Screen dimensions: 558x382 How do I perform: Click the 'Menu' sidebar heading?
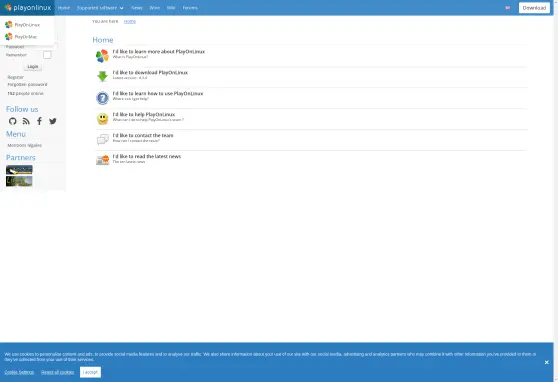(x=16, y=134)
